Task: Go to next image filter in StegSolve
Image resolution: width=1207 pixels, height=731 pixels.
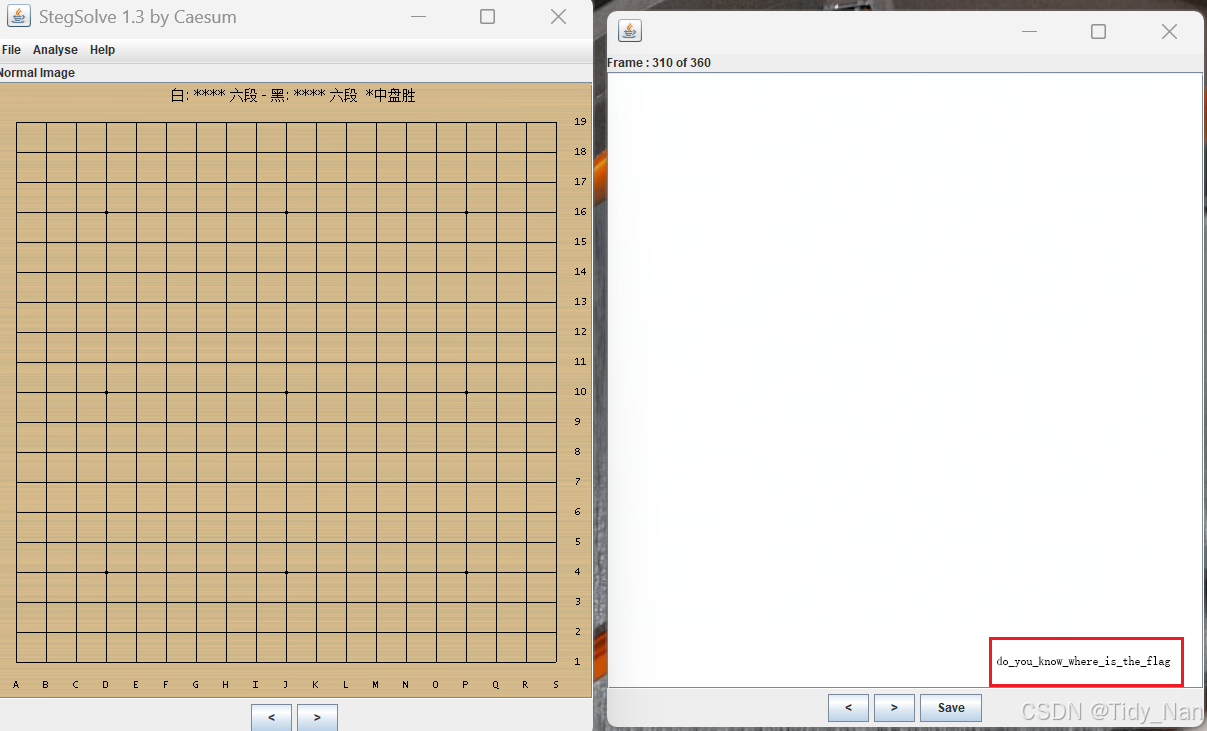Action: tap(317, 717)
